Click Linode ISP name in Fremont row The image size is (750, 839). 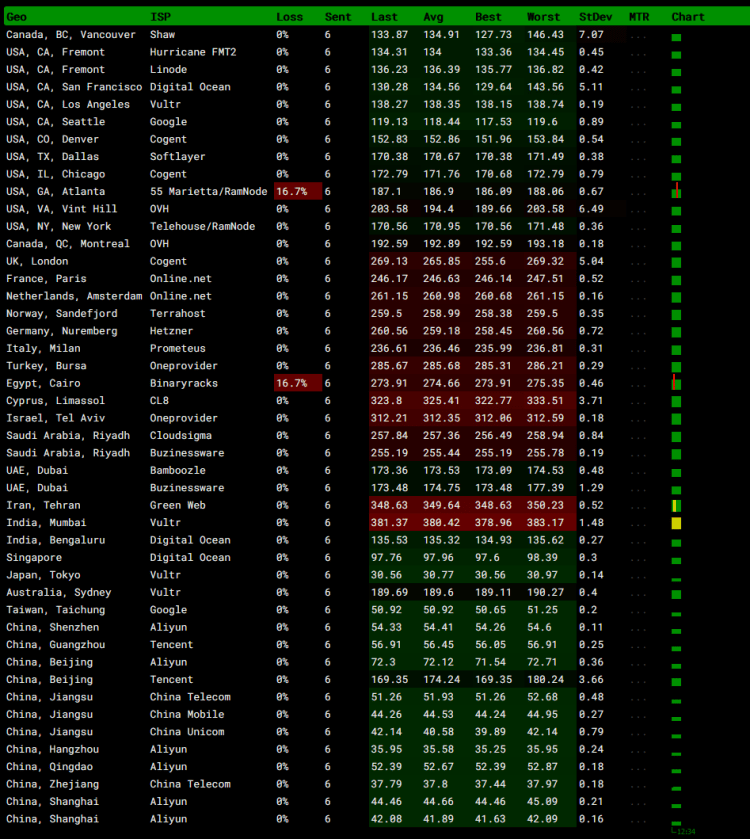(x=169, y=70)
